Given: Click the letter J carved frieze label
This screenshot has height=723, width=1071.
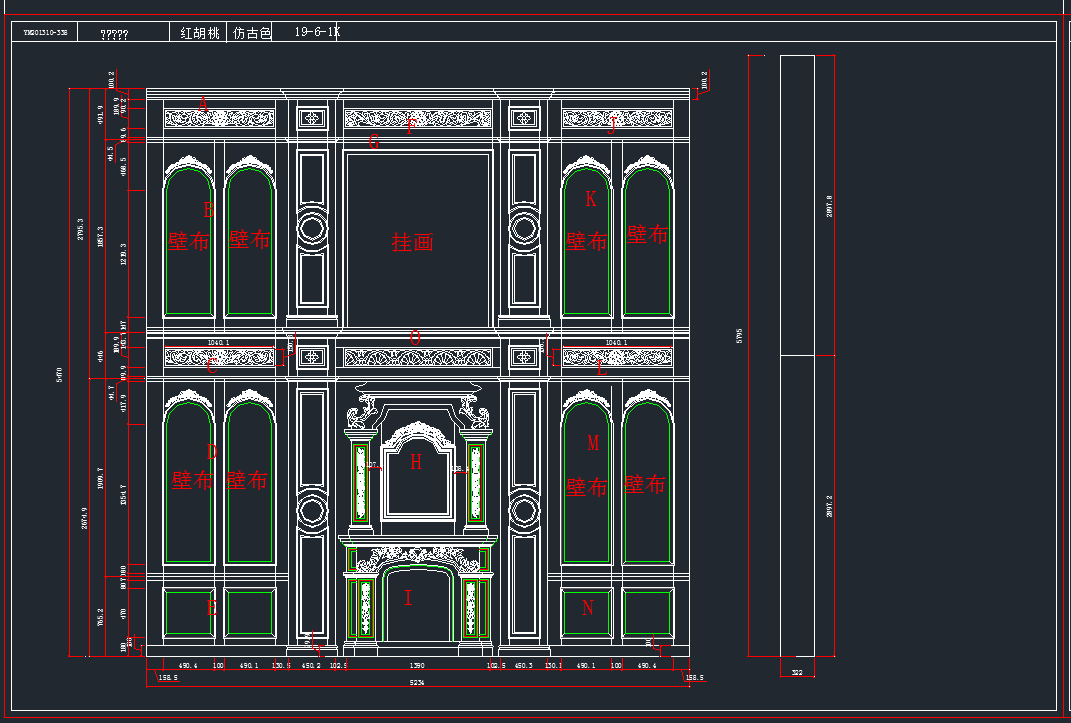Looking at the screenshot, I should coord(612,124).
